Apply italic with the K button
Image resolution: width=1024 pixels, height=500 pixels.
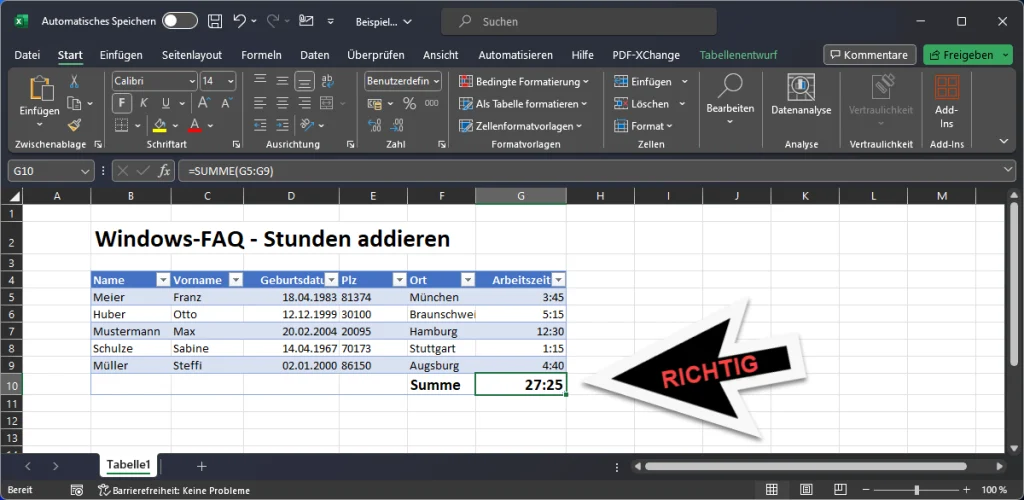tap(143, 103)
